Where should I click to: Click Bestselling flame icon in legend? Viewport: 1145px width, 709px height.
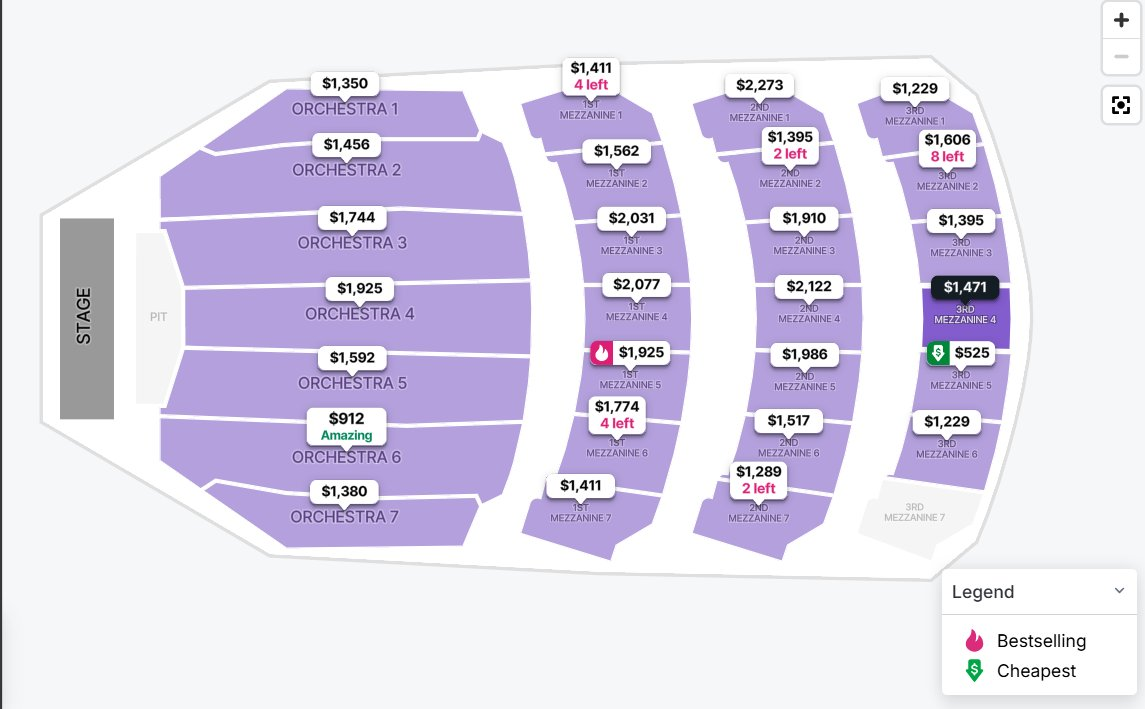pos(974,640)
